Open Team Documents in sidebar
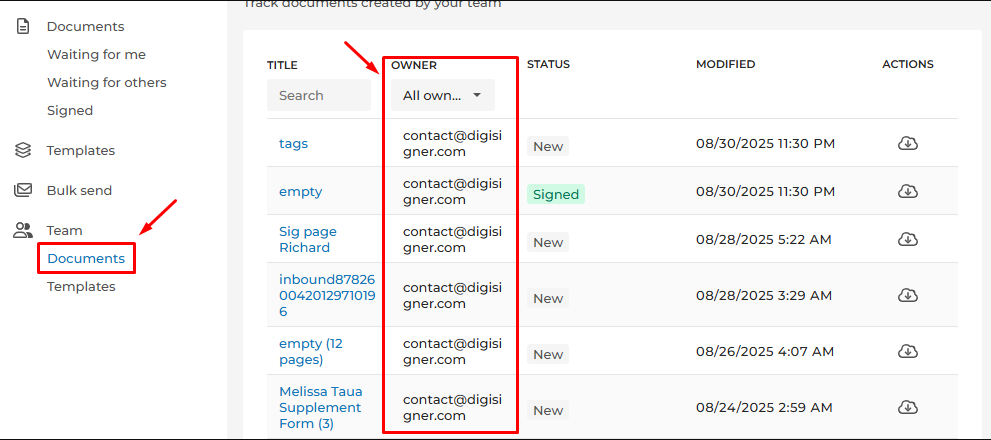 point(86,258)
